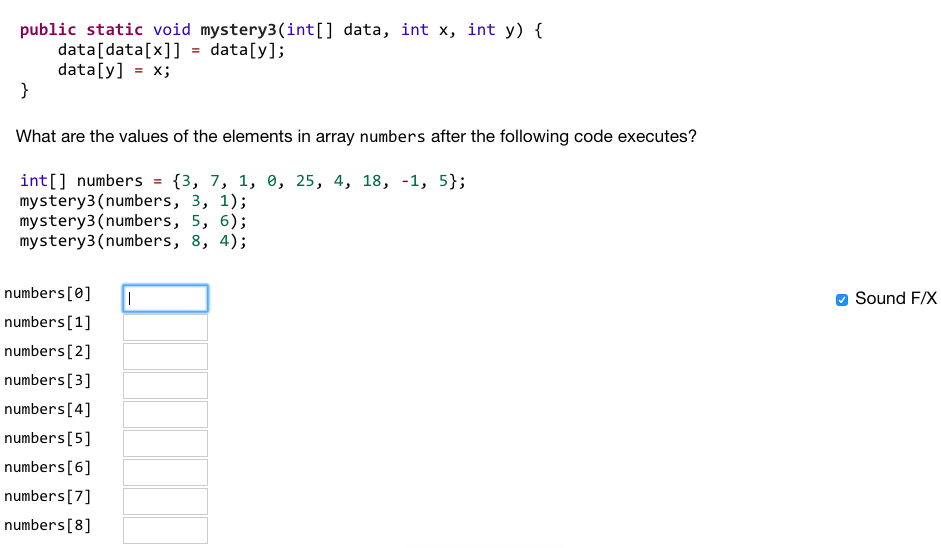This screenshot has width=941, height=548.
Task: Click the numbers[0] input field
Action: (x=166, y=298)
